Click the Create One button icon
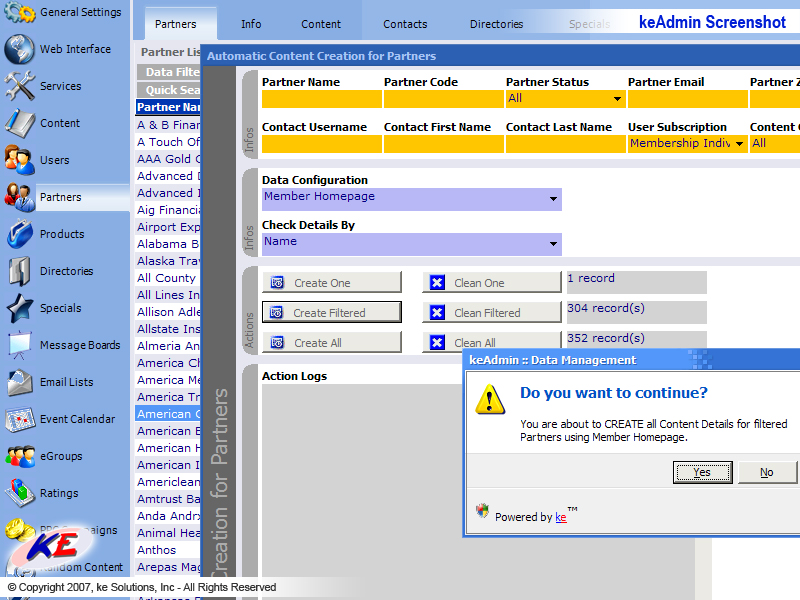The image size is (800, 600). 277,283
